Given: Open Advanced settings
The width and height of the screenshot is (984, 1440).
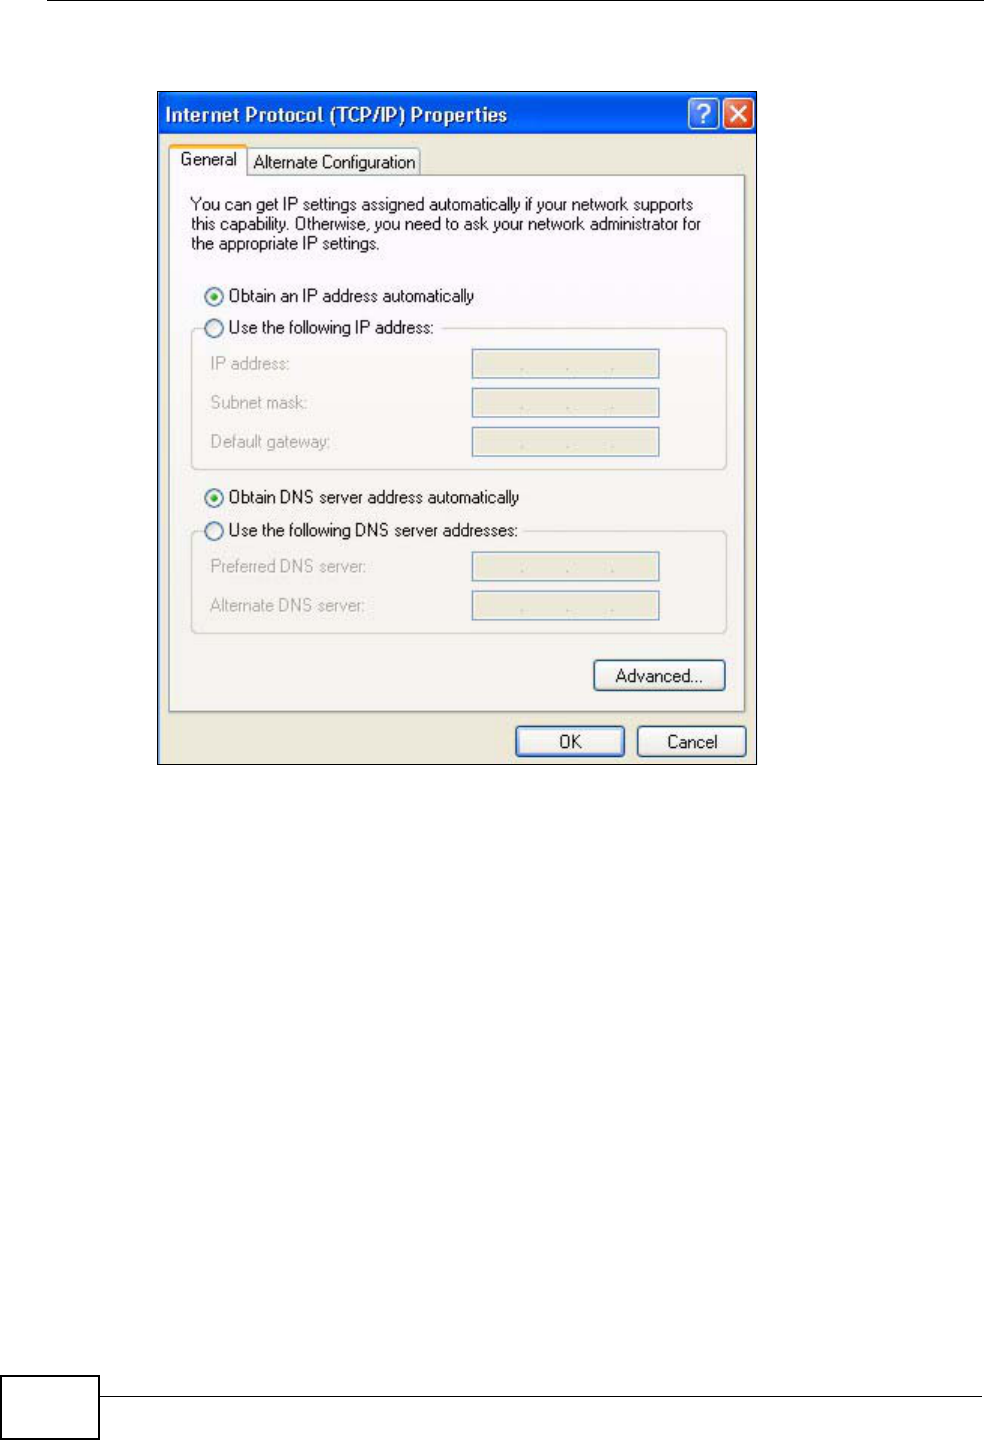Looking at the screenshot, I should click(x=659, y=676).
